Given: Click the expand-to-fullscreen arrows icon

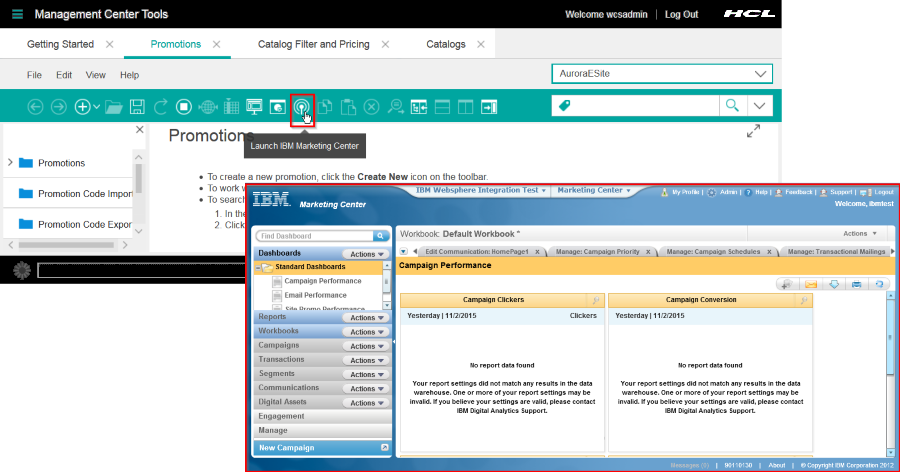Looking at the screenshot, I should (753, 131).
